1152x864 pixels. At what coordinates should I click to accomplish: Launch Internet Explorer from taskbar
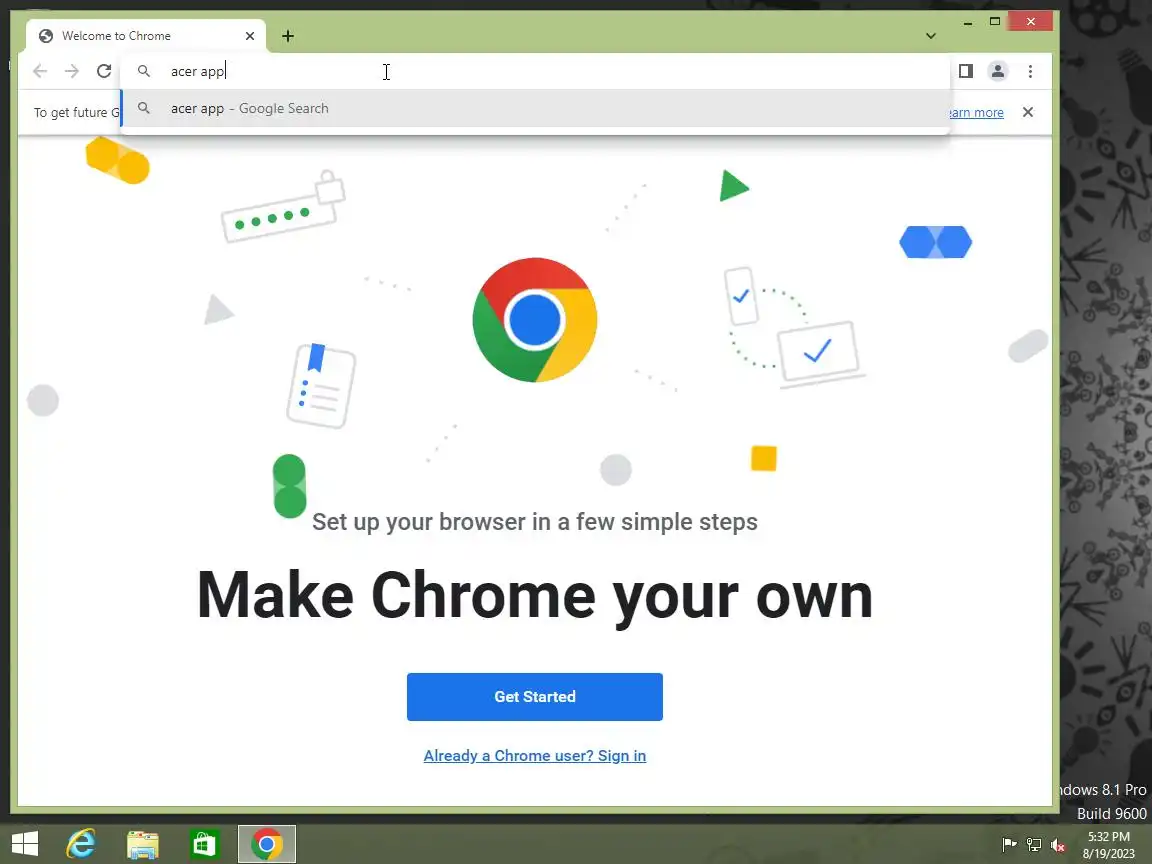coord(81,844)
